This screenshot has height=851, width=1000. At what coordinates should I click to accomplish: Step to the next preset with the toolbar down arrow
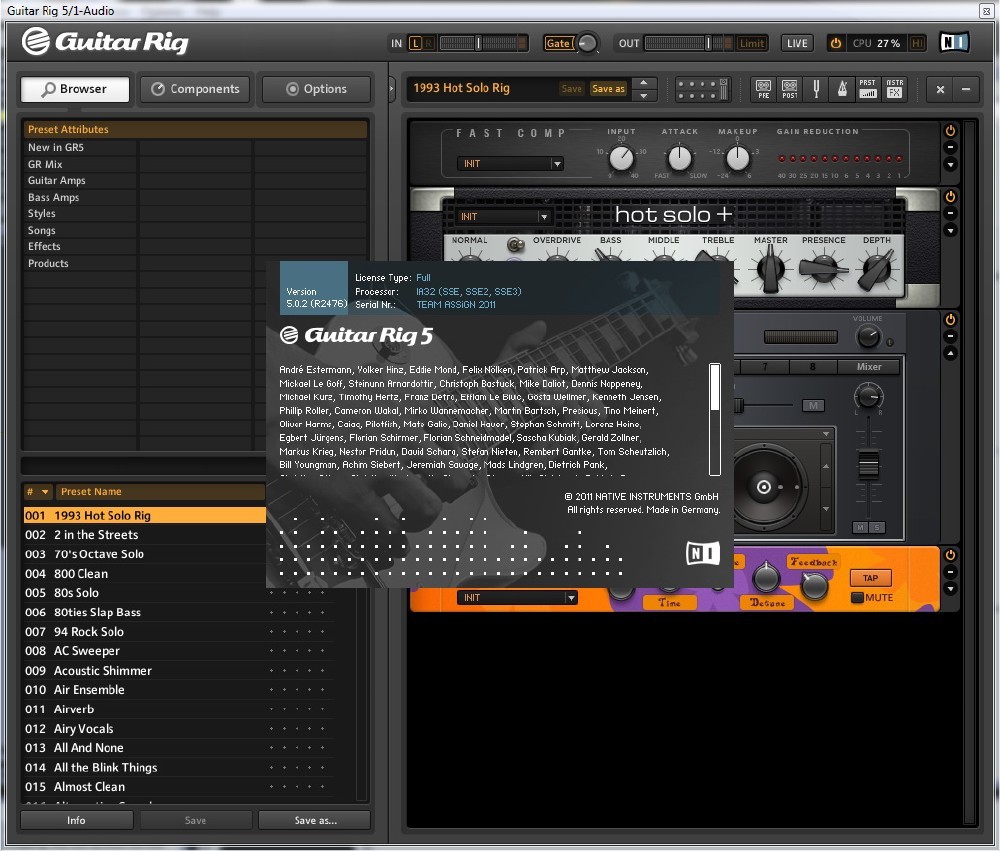(644, 96)
